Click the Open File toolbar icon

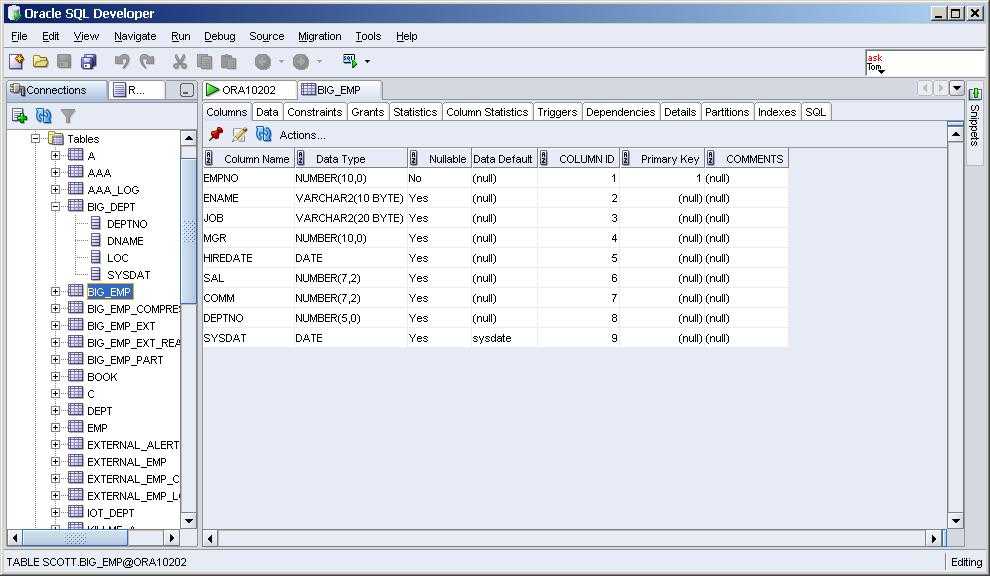point(40,62)
